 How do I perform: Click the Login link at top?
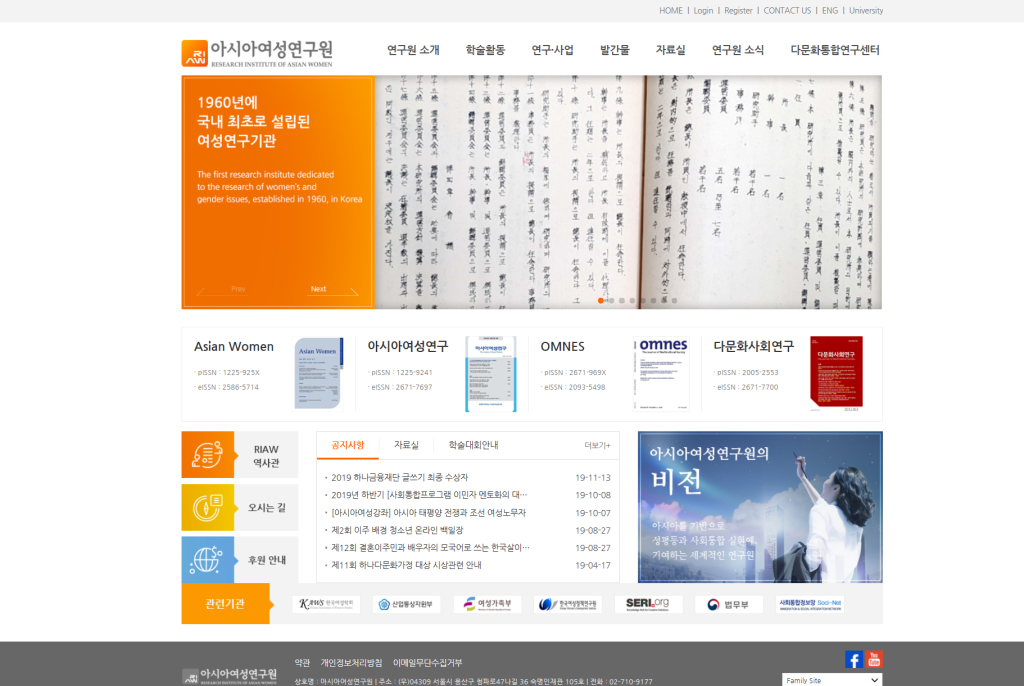pos(703,11)
